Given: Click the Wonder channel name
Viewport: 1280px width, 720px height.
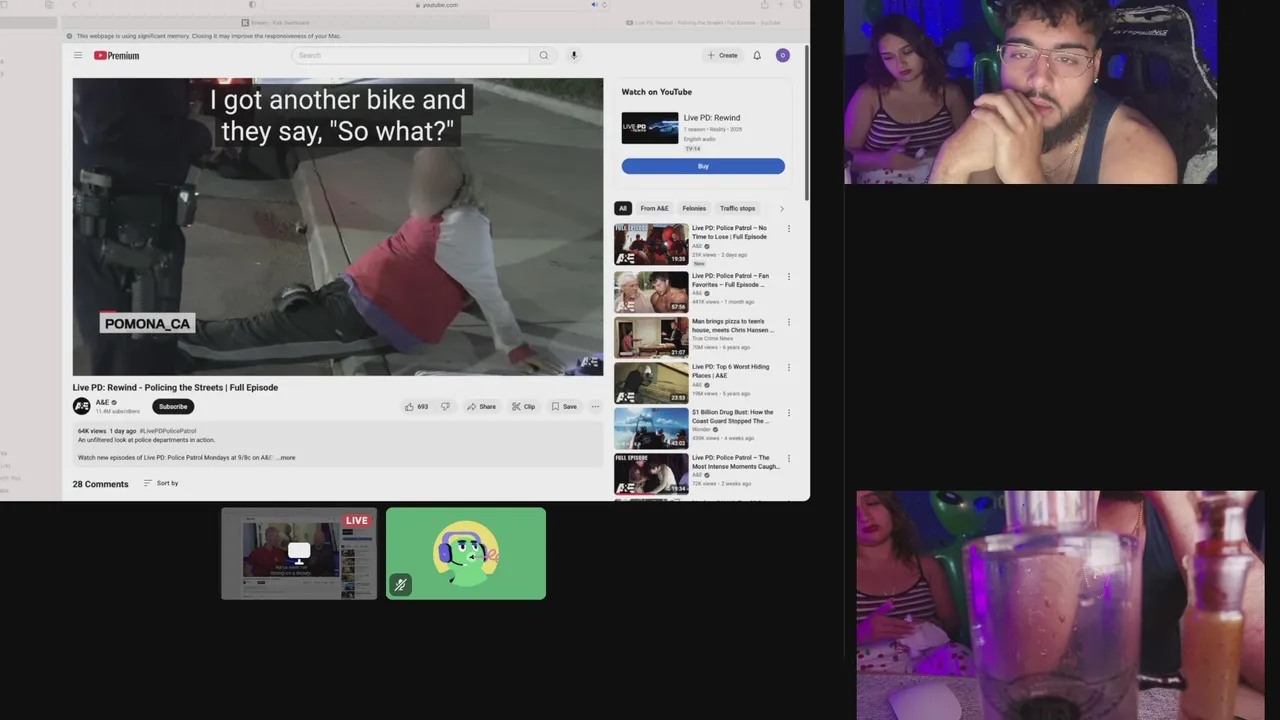Looking at the screenshot, I should [x=701, y=429].
